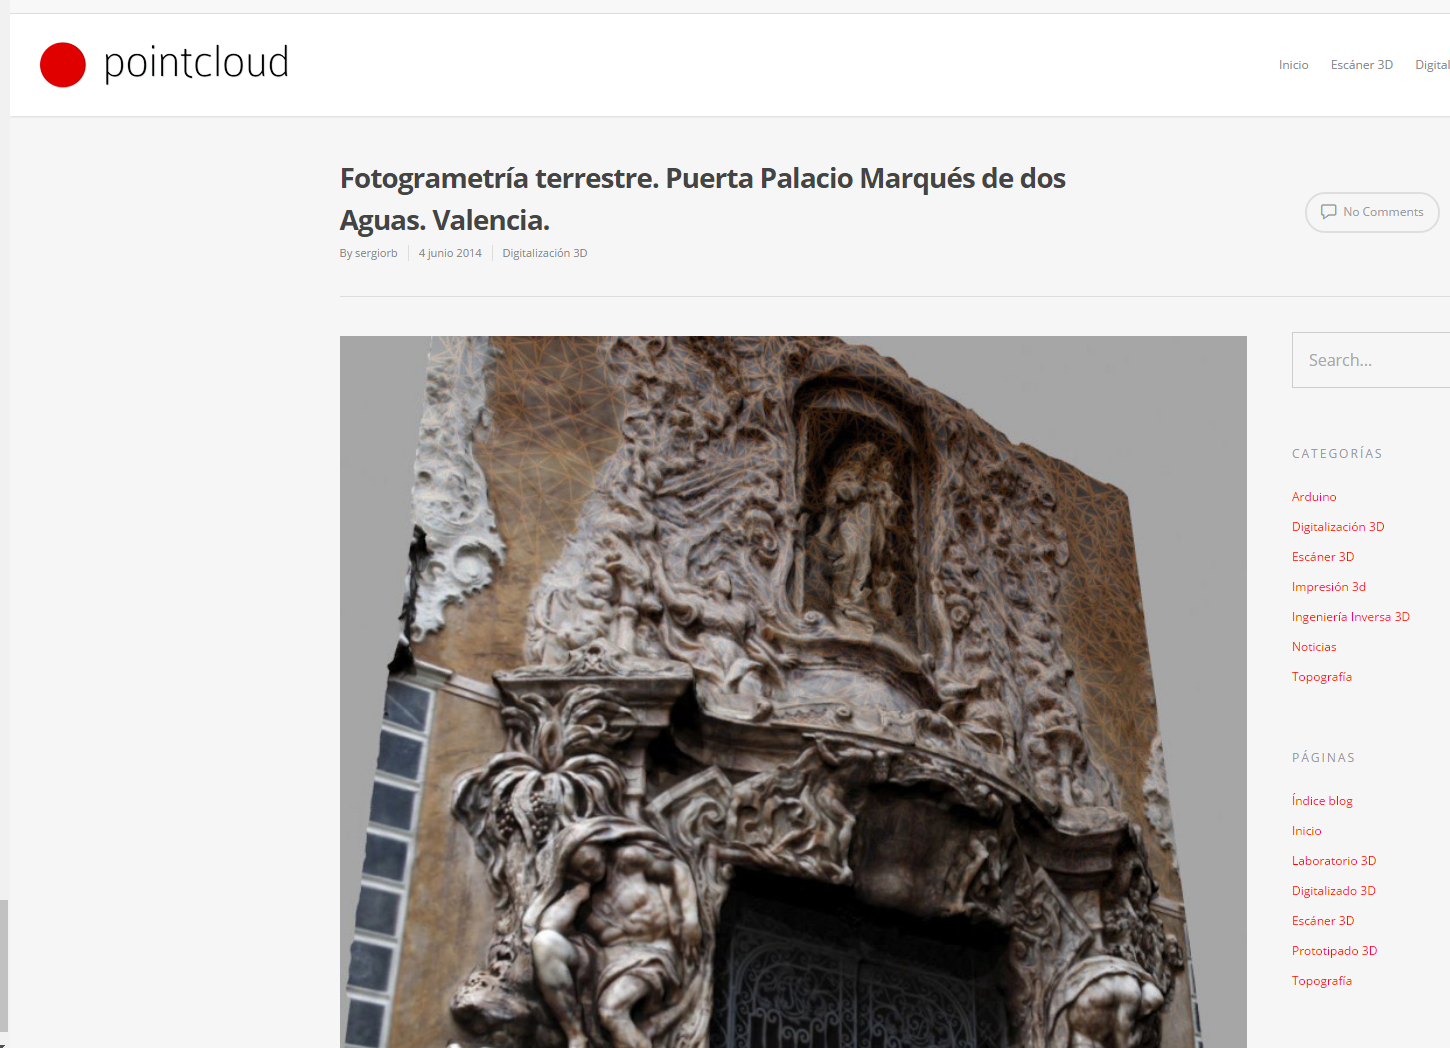This screenshot has height=1048, width=1450.
Task: Click the red pointcloud logo circle
Action: (x=63, y=64)
